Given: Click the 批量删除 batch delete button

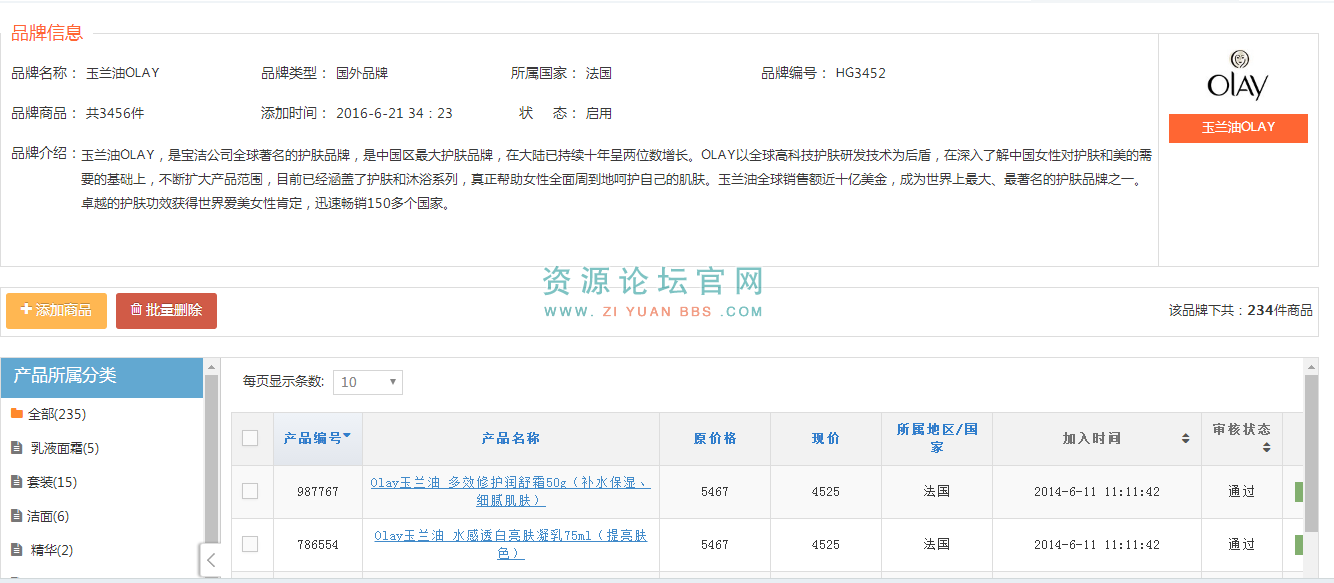Looking at the screenshot, I should [166, 311].
